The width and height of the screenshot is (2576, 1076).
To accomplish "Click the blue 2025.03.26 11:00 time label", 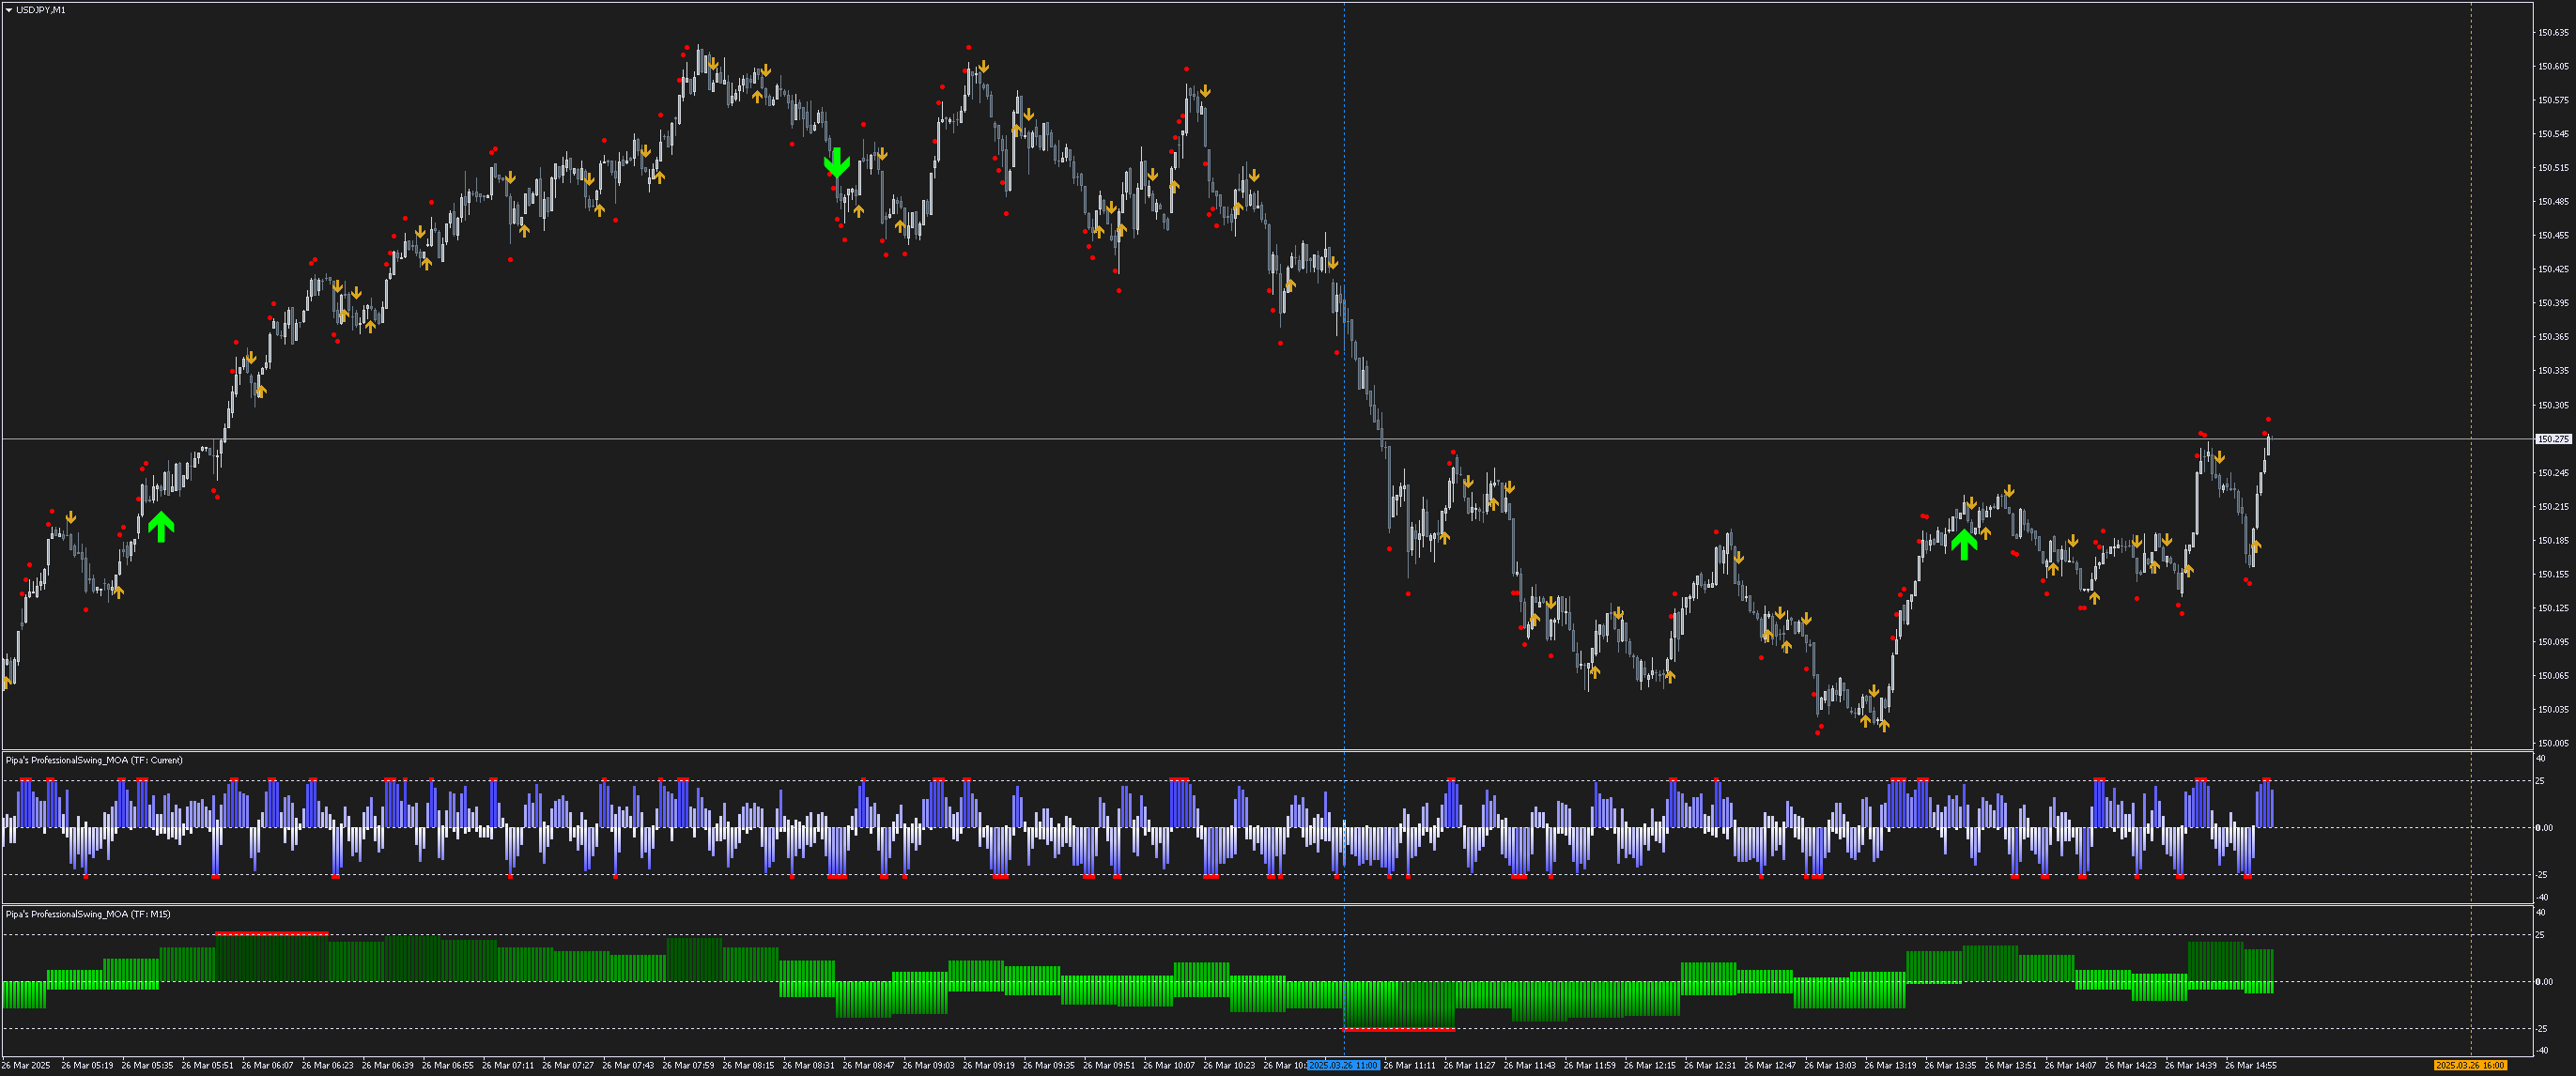I will coord(1343,1066).
